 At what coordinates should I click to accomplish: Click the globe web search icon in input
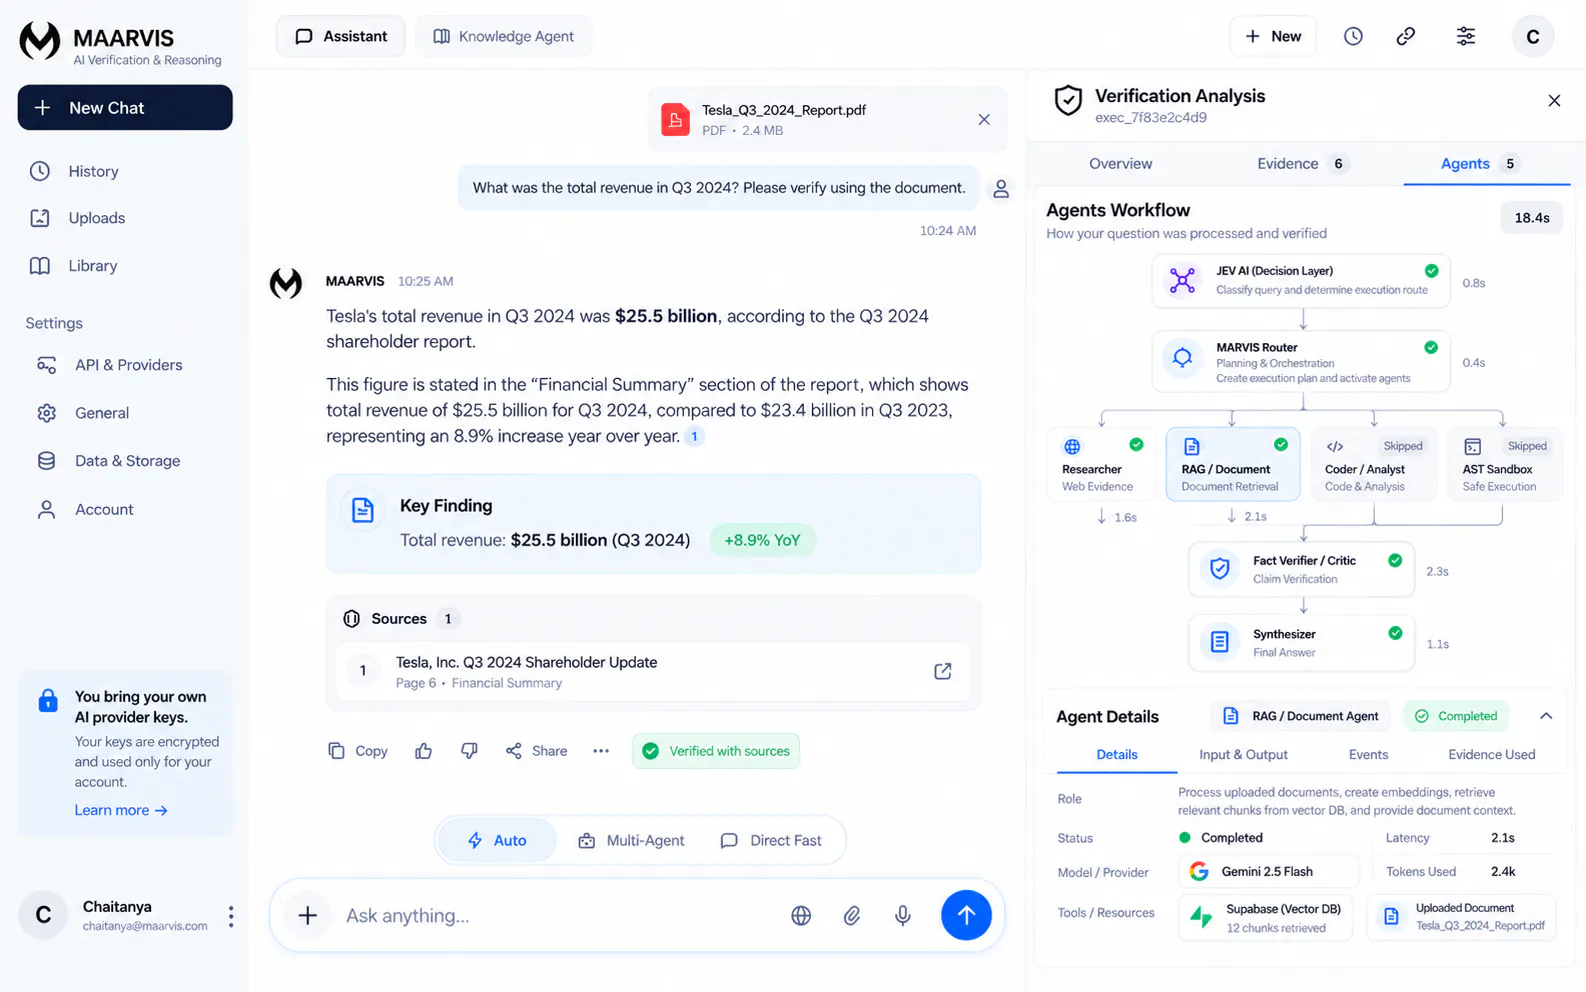(801, 915)
